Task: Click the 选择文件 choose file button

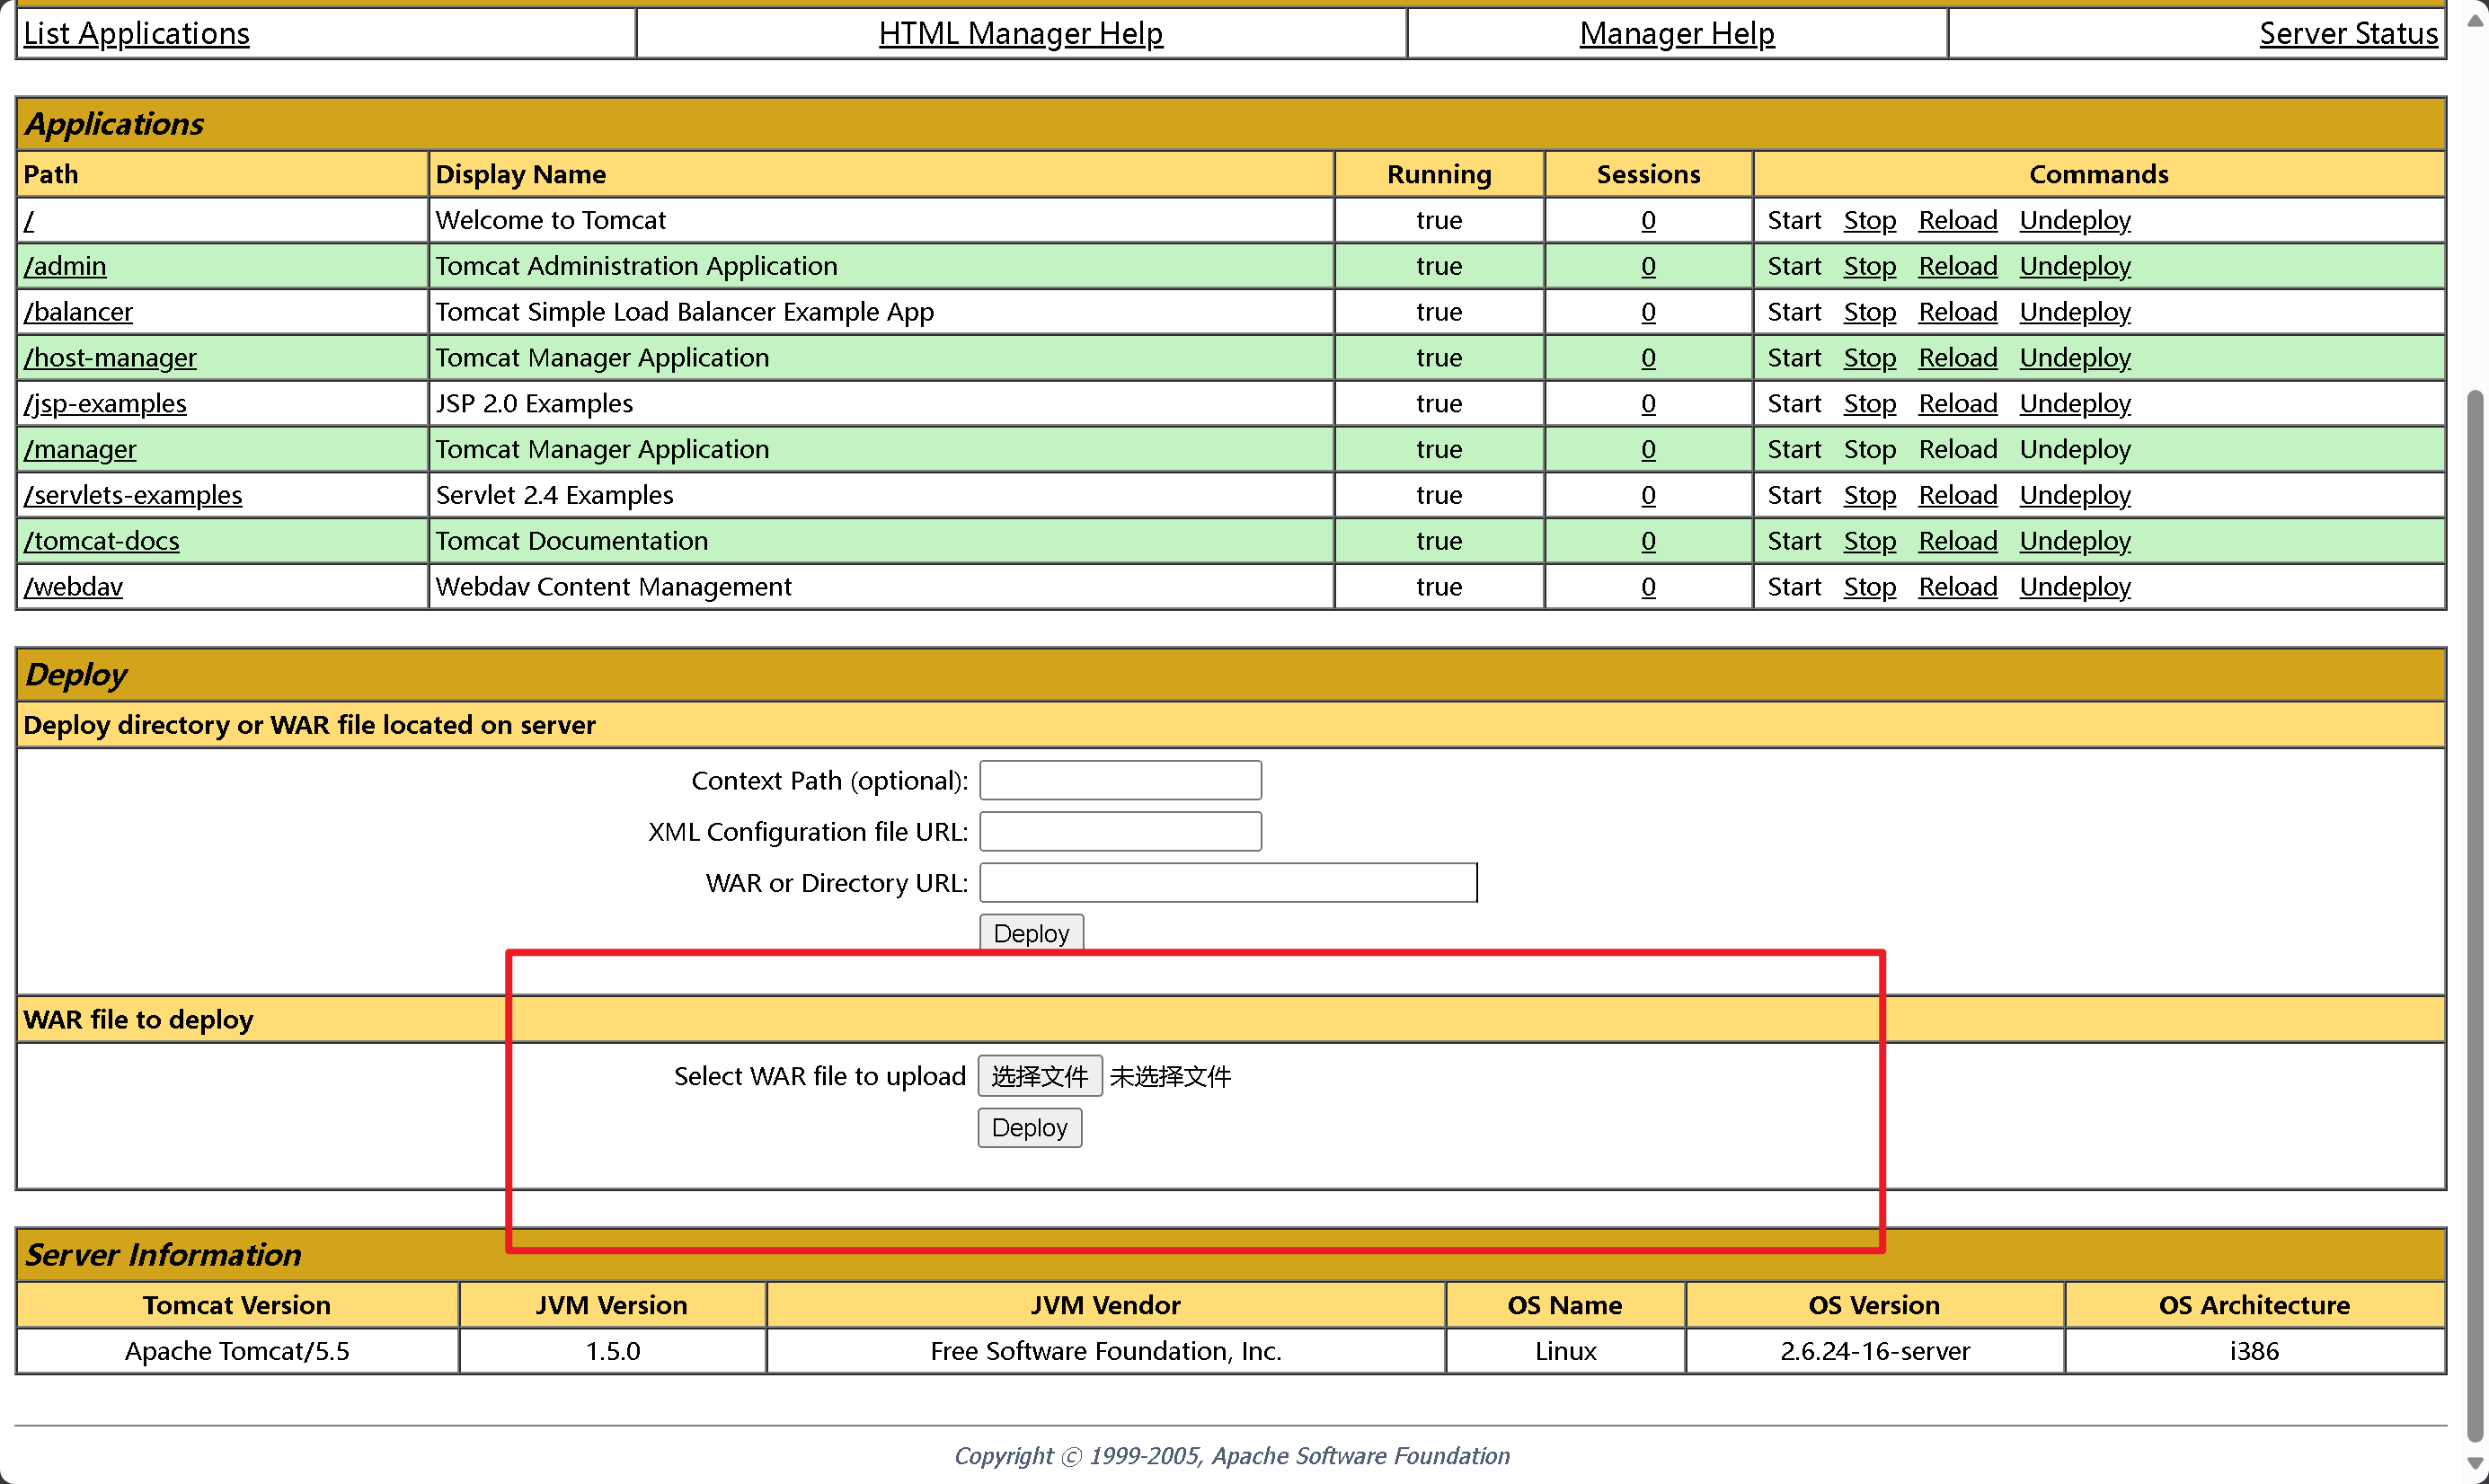Action: [1038, 1076]
